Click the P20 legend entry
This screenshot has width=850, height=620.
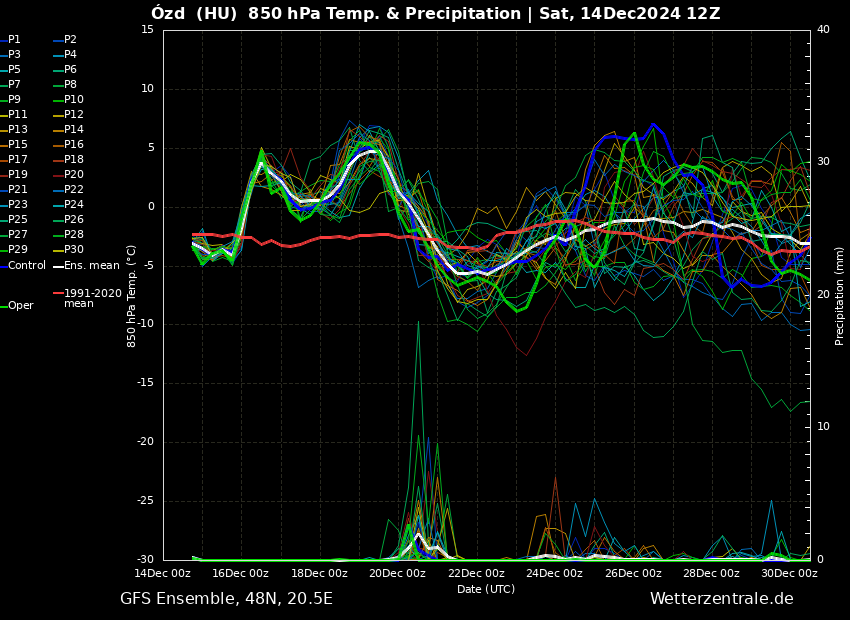pos(73,175)
